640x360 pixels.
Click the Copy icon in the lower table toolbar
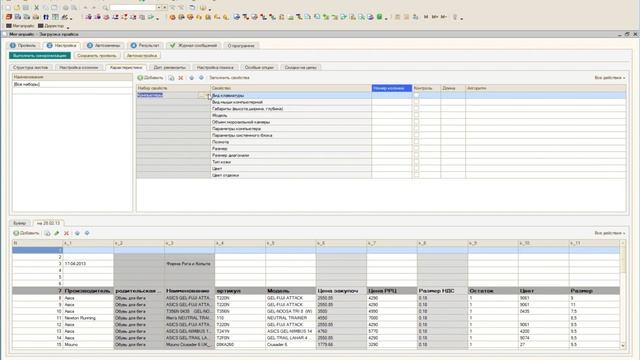[x=47, y=233]
